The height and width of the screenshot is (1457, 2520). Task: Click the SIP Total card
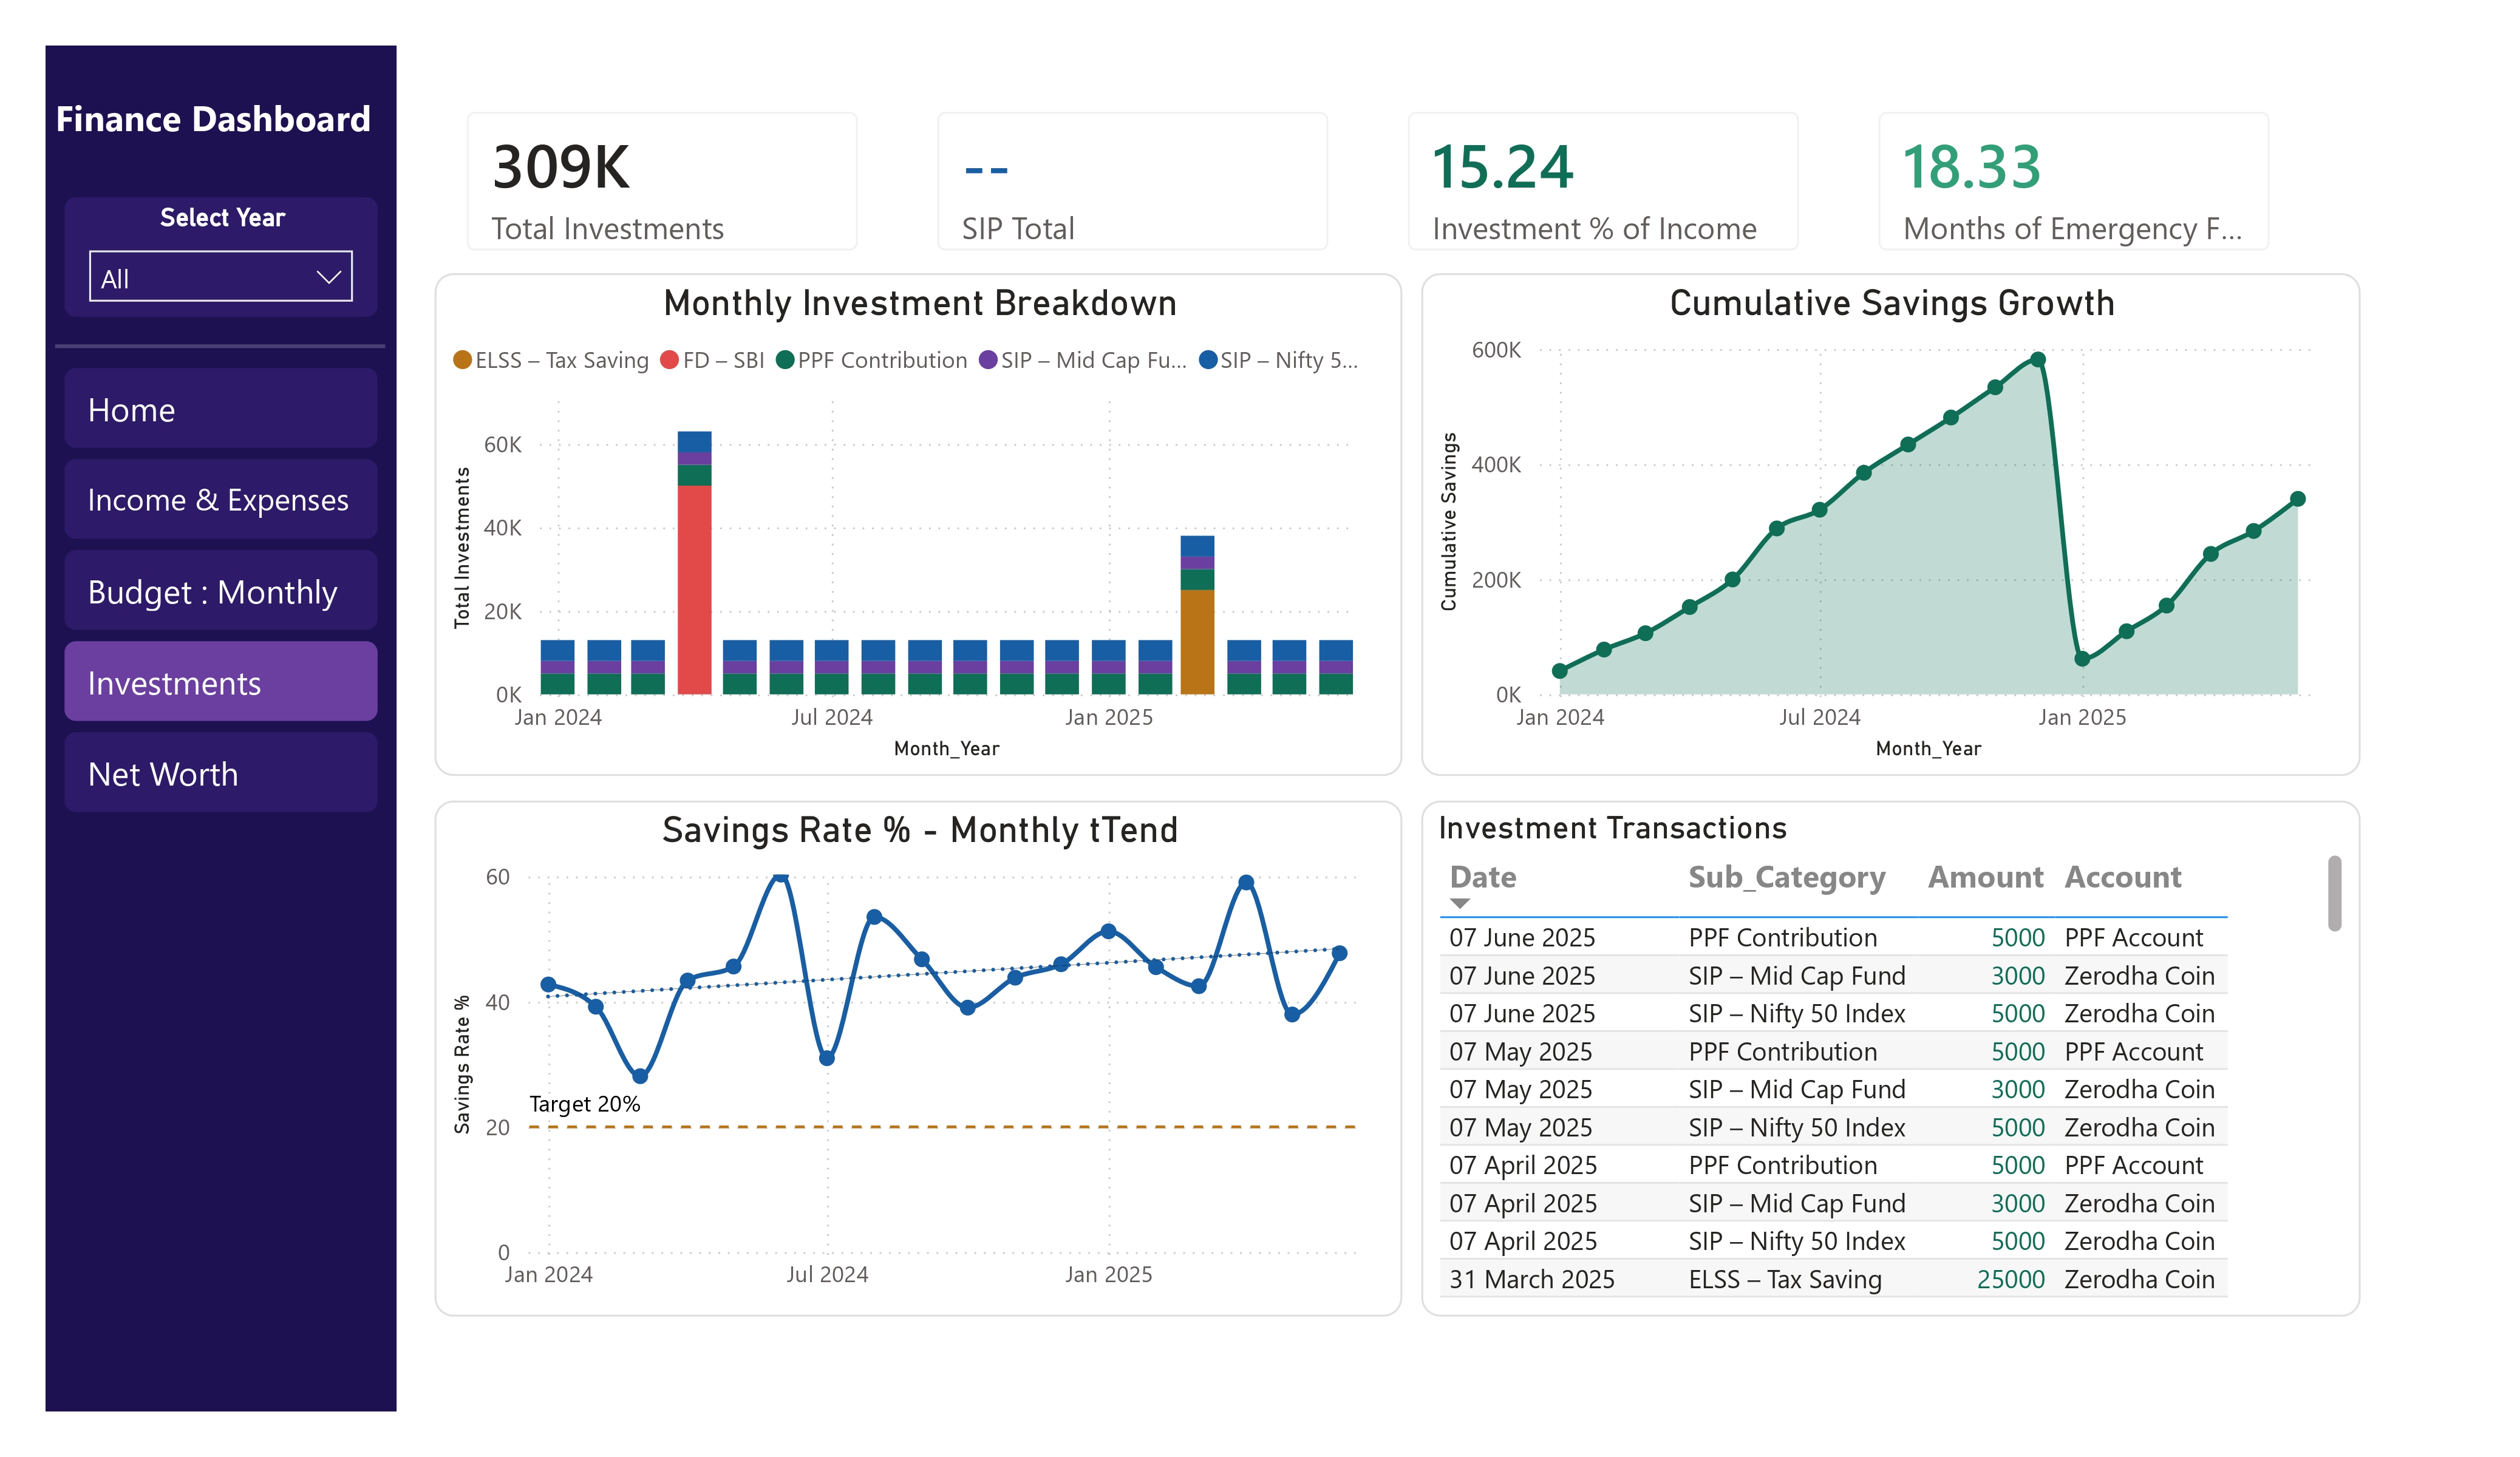point(1132,181)
